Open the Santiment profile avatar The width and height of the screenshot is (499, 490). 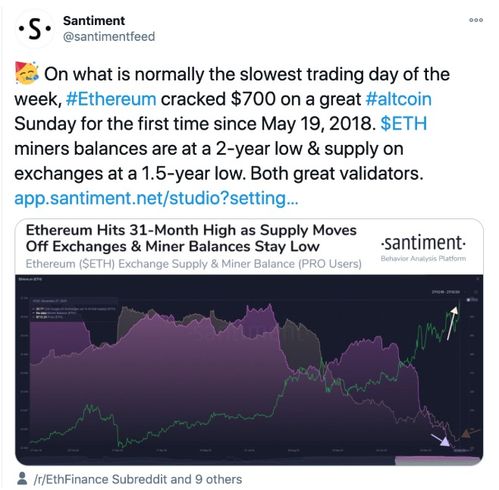34,29
